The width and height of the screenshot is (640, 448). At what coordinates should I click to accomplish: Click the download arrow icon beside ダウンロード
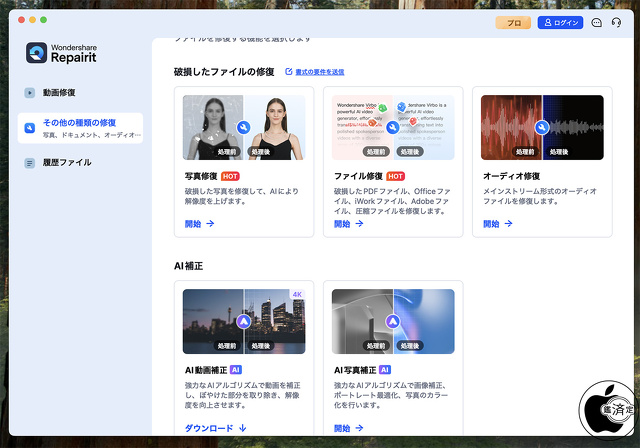[x=242, y=428]
